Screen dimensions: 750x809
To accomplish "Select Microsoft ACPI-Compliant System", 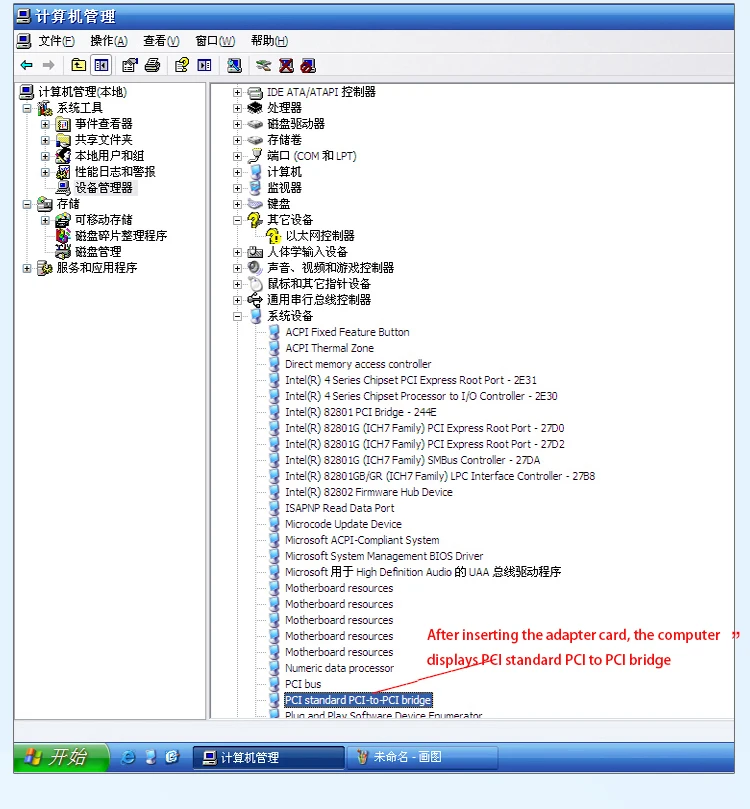I will point(362,540).
